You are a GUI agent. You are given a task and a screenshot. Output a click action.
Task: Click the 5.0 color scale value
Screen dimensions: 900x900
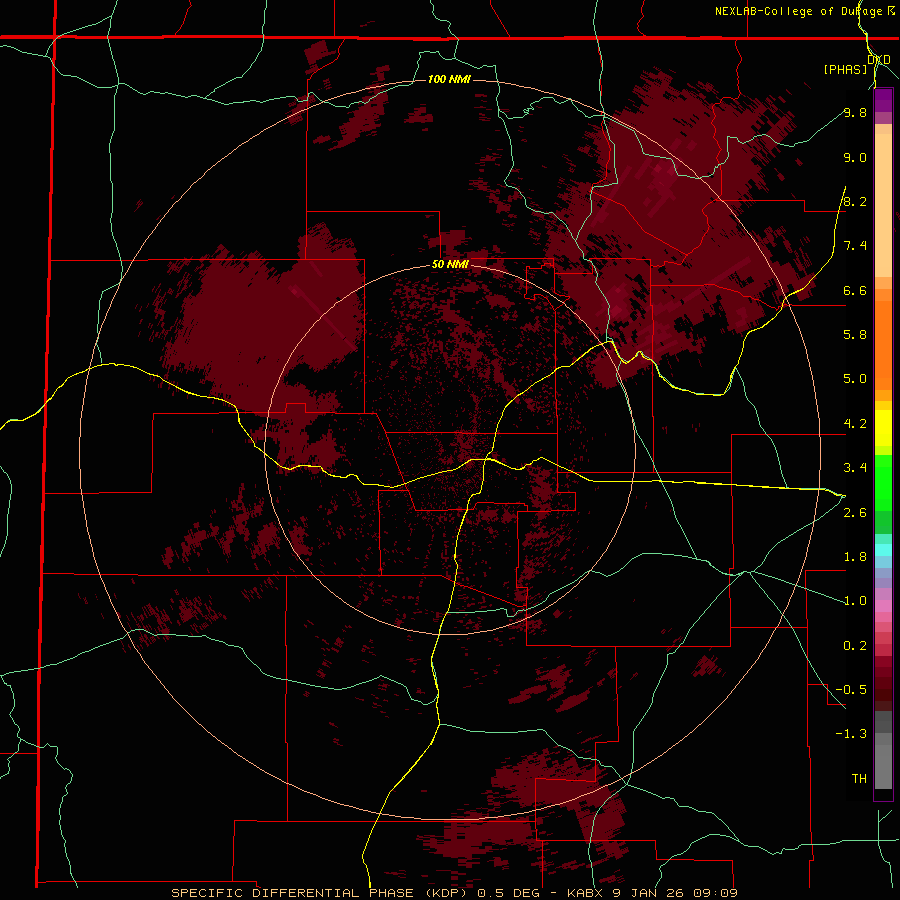(x=855, y=379)
